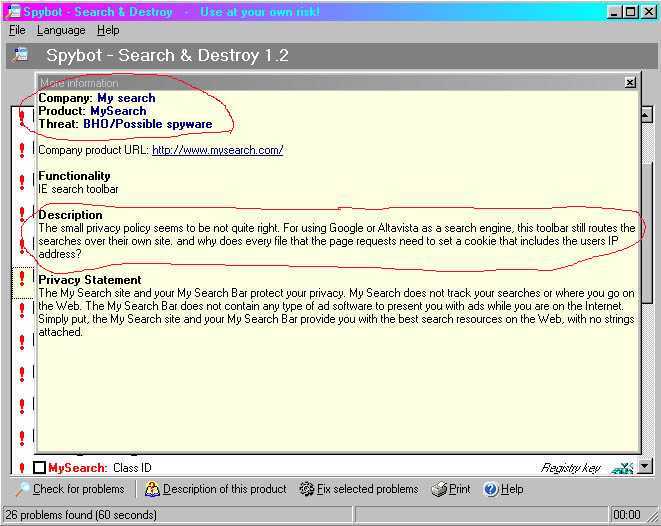Click the vertical scrollbar thumb of the results list

[647, 232]
